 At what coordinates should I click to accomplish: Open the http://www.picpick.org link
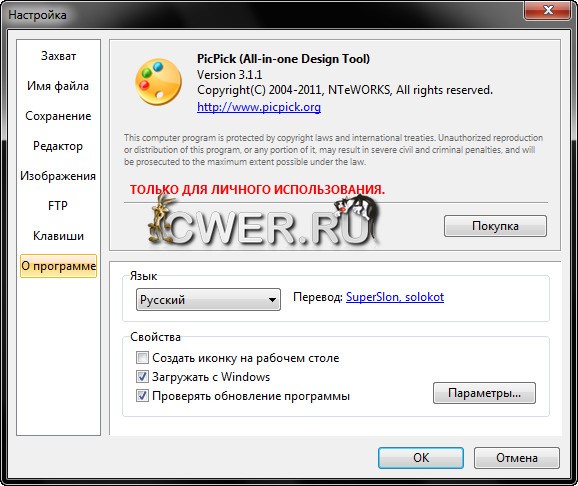tap(259, 107)
